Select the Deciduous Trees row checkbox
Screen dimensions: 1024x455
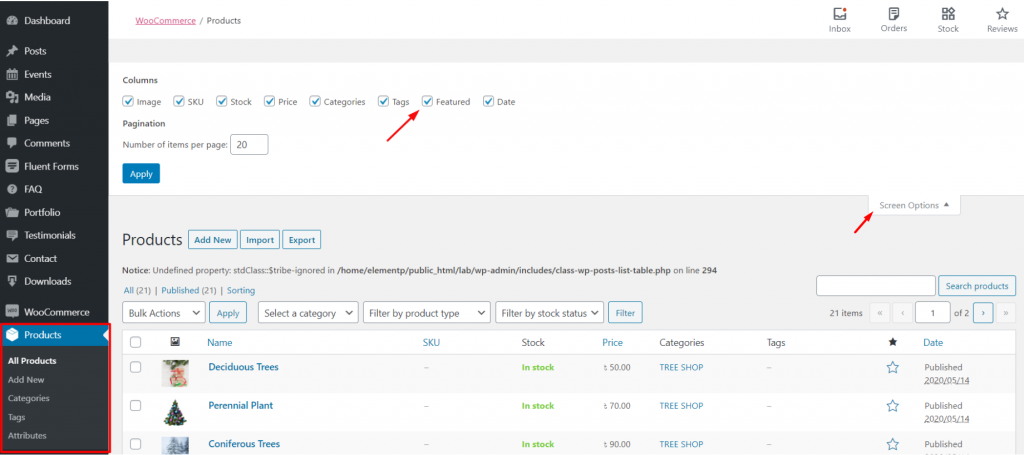pyautogui.click(x=136, y=367)
